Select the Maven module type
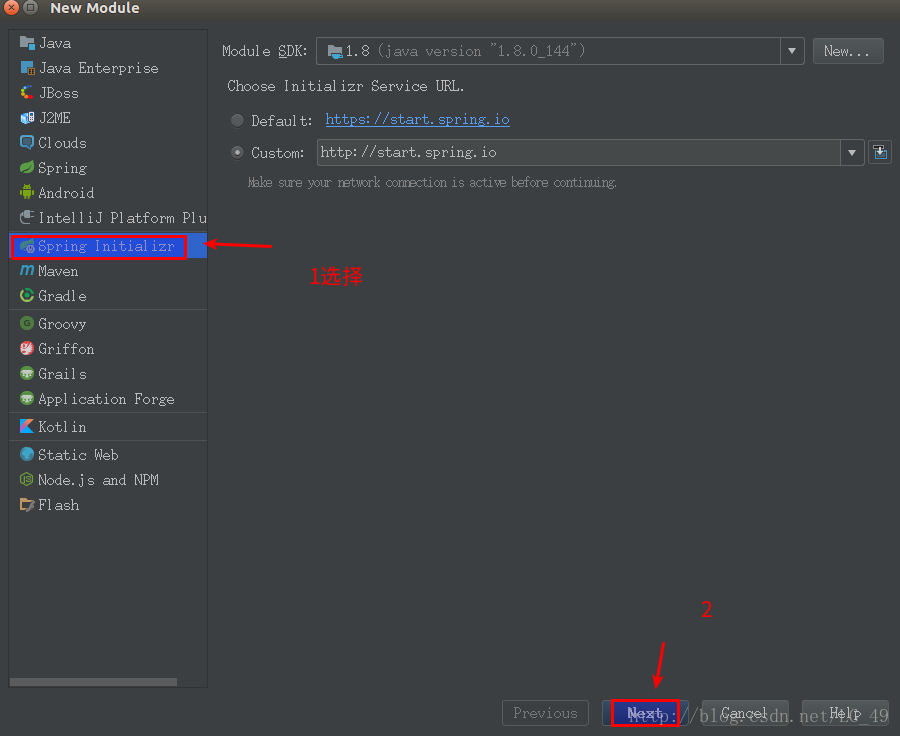This screenshot has height=736, width=900. (x=108, y=270)
